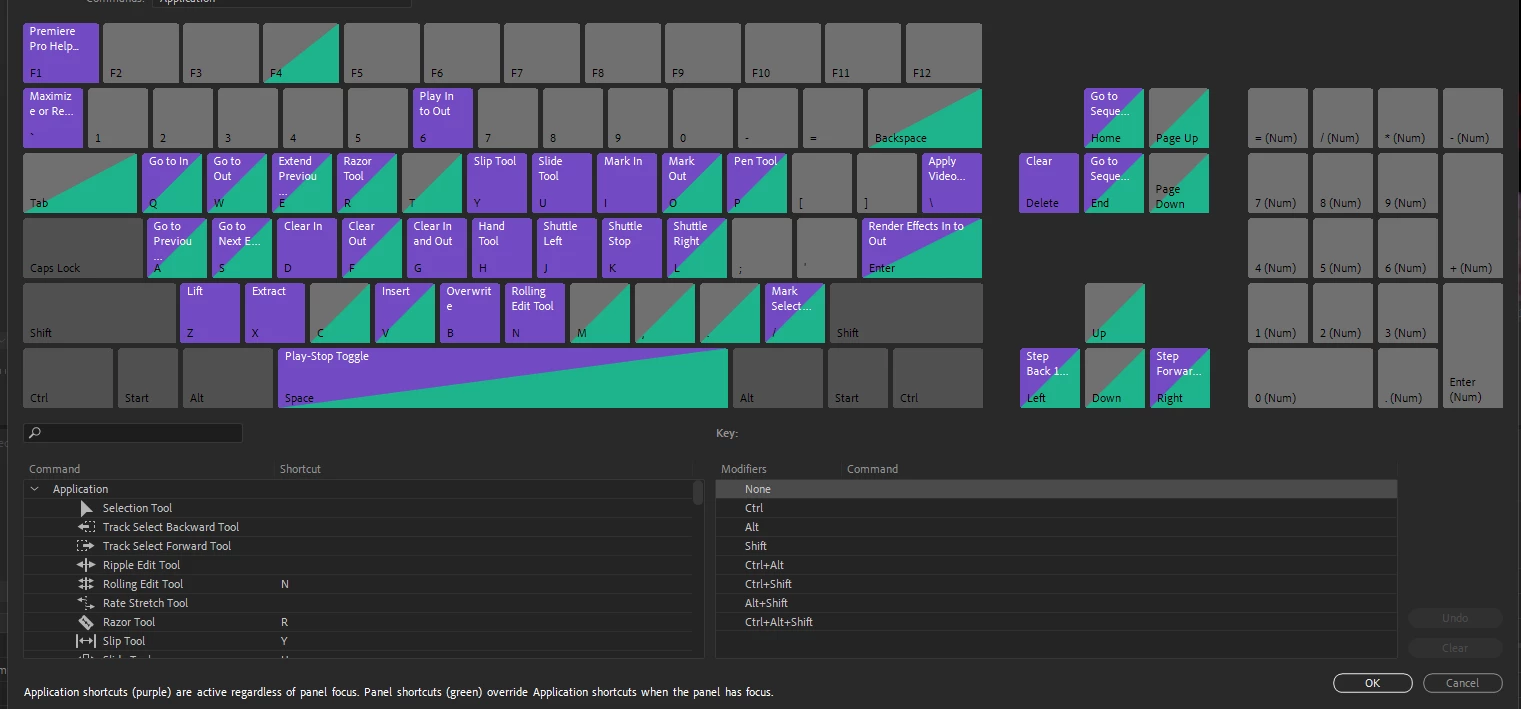Select the Play In to Out 6 key

point(443,118)
